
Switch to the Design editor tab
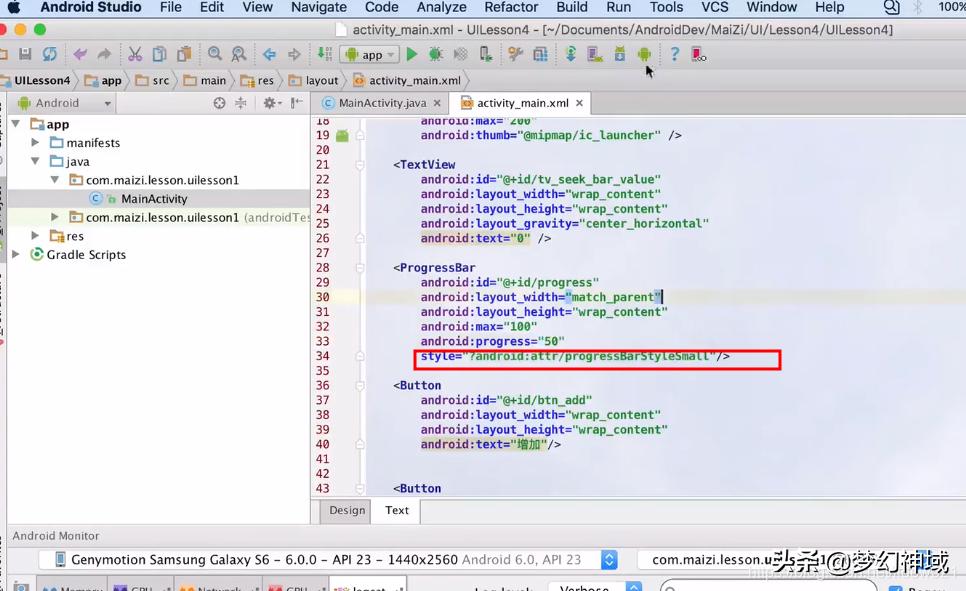(x=347, y=510)
